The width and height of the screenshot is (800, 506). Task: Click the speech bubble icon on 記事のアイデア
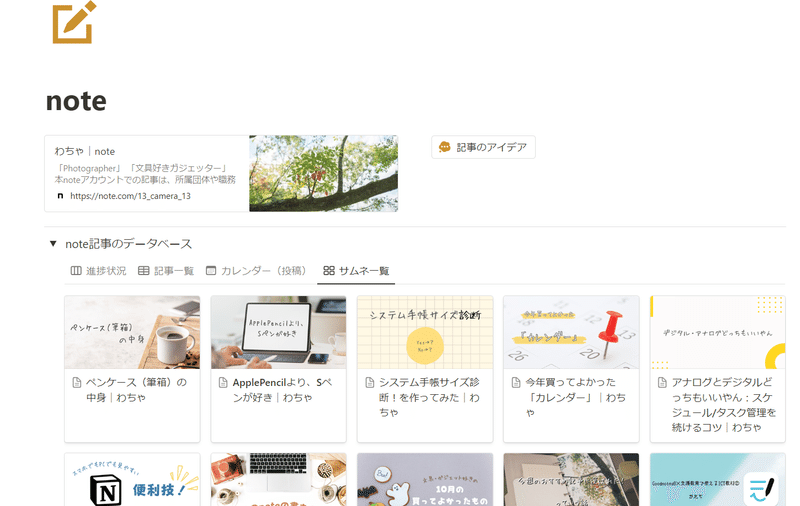pos(444,147)
